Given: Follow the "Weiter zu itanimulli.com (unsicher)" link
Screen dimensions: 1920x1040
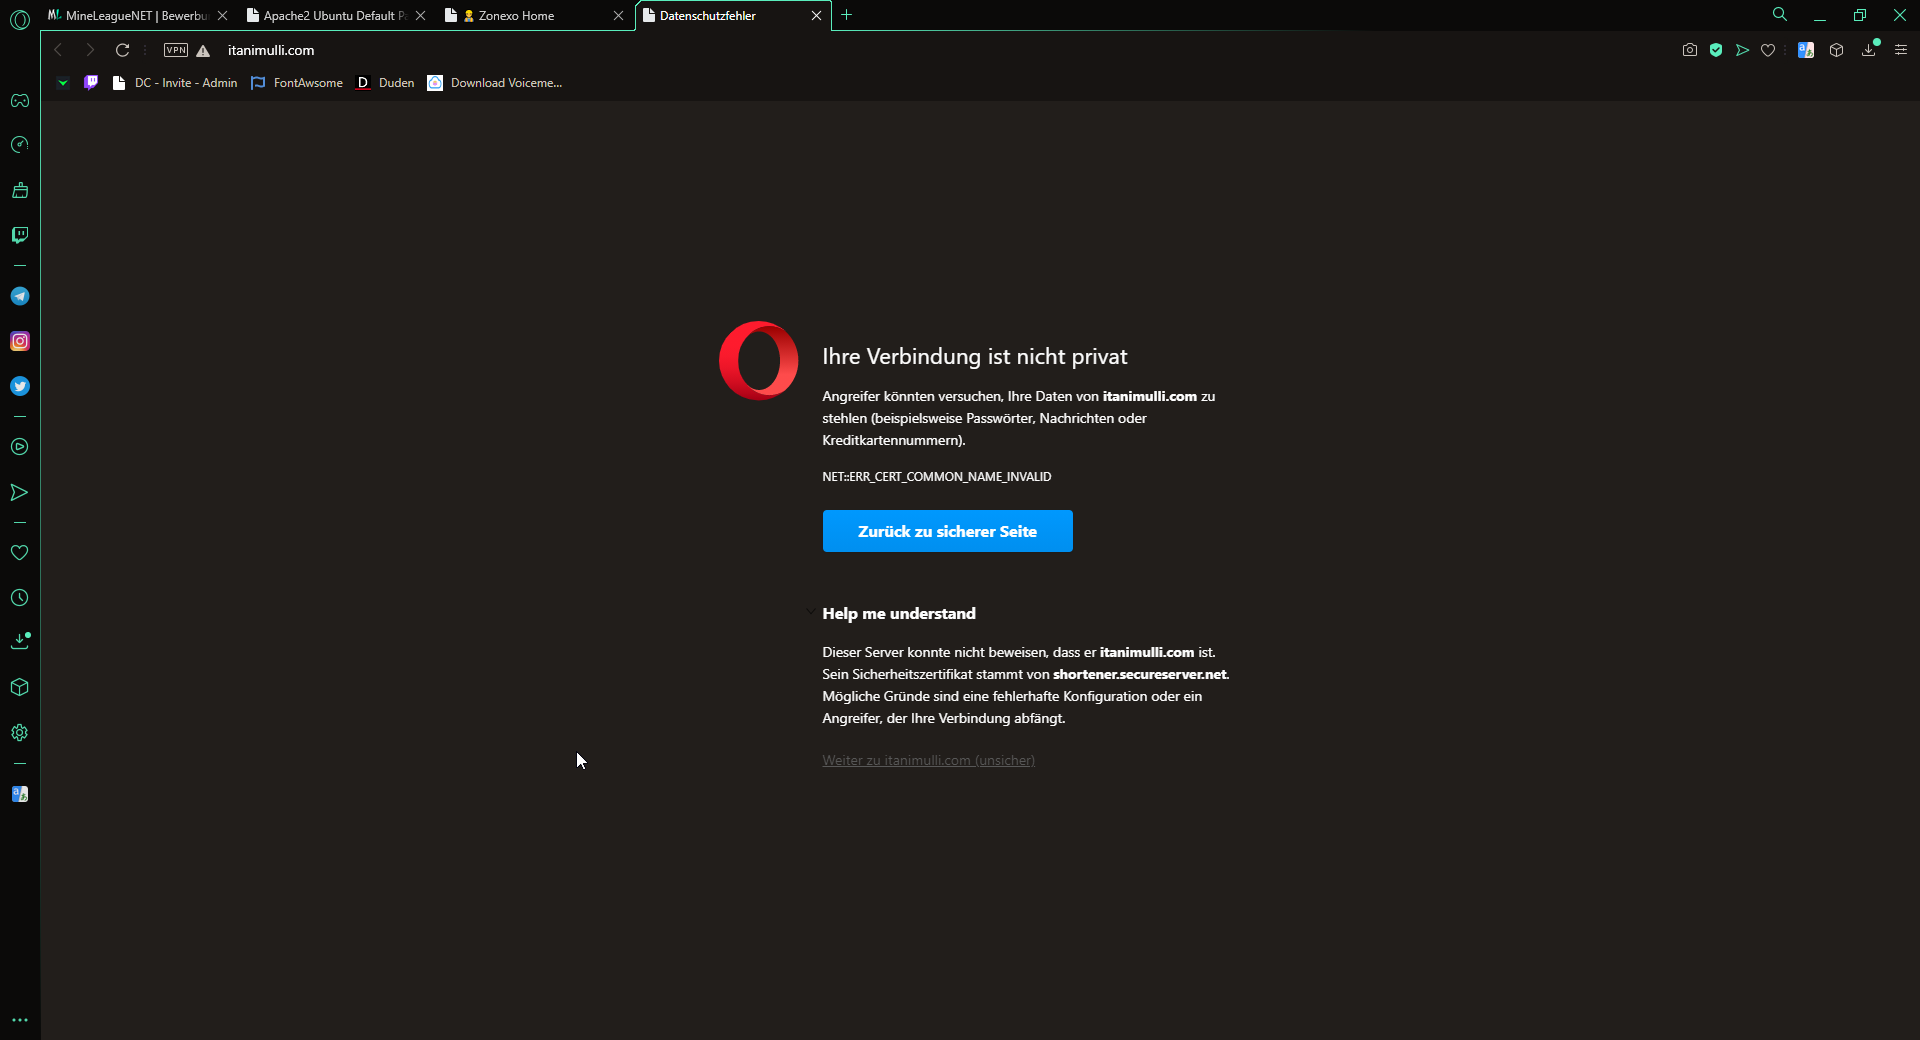Looking at the screenshot, I should (928, 761).
